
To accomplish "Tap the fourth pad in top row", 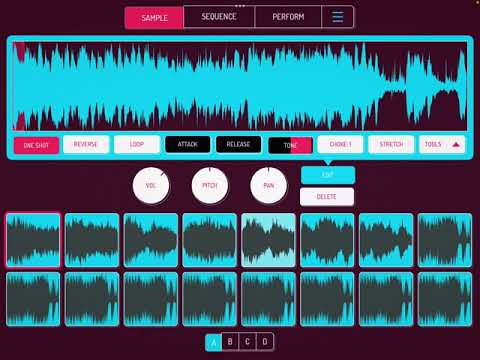I will point(210,240).
